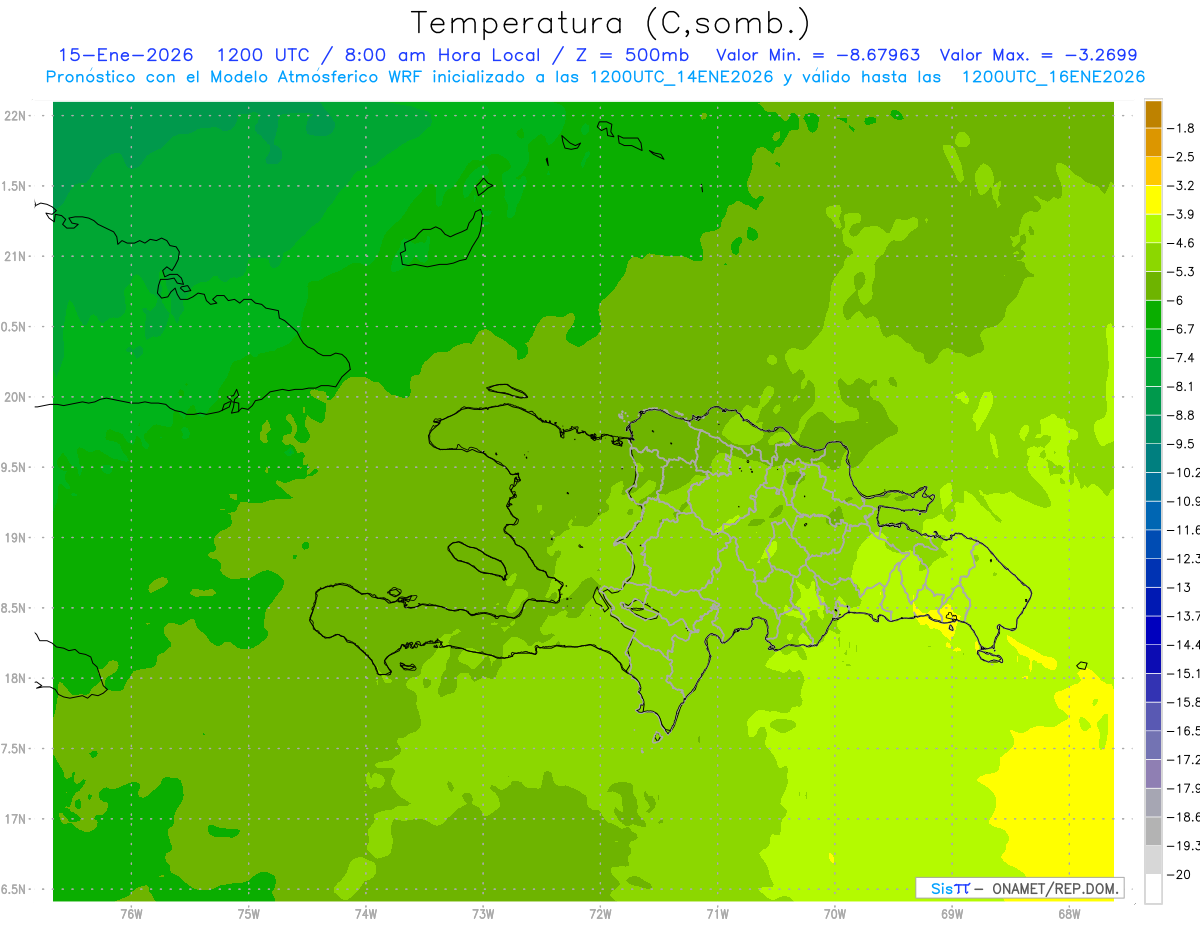Viewport: 1200px width, 927px height.
Task: Click the -6 colorbar value
Action: click(1177, 300)
